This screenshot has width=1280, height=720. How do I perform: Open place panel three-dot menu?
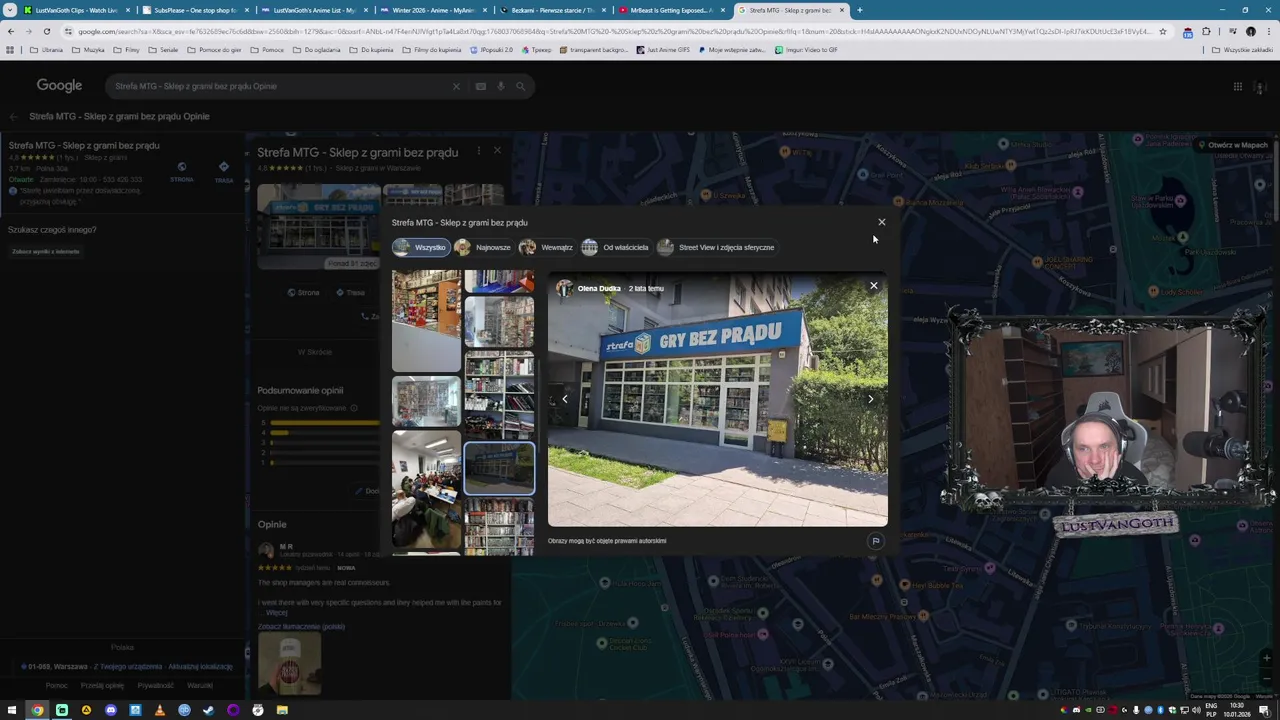[478, 151]
